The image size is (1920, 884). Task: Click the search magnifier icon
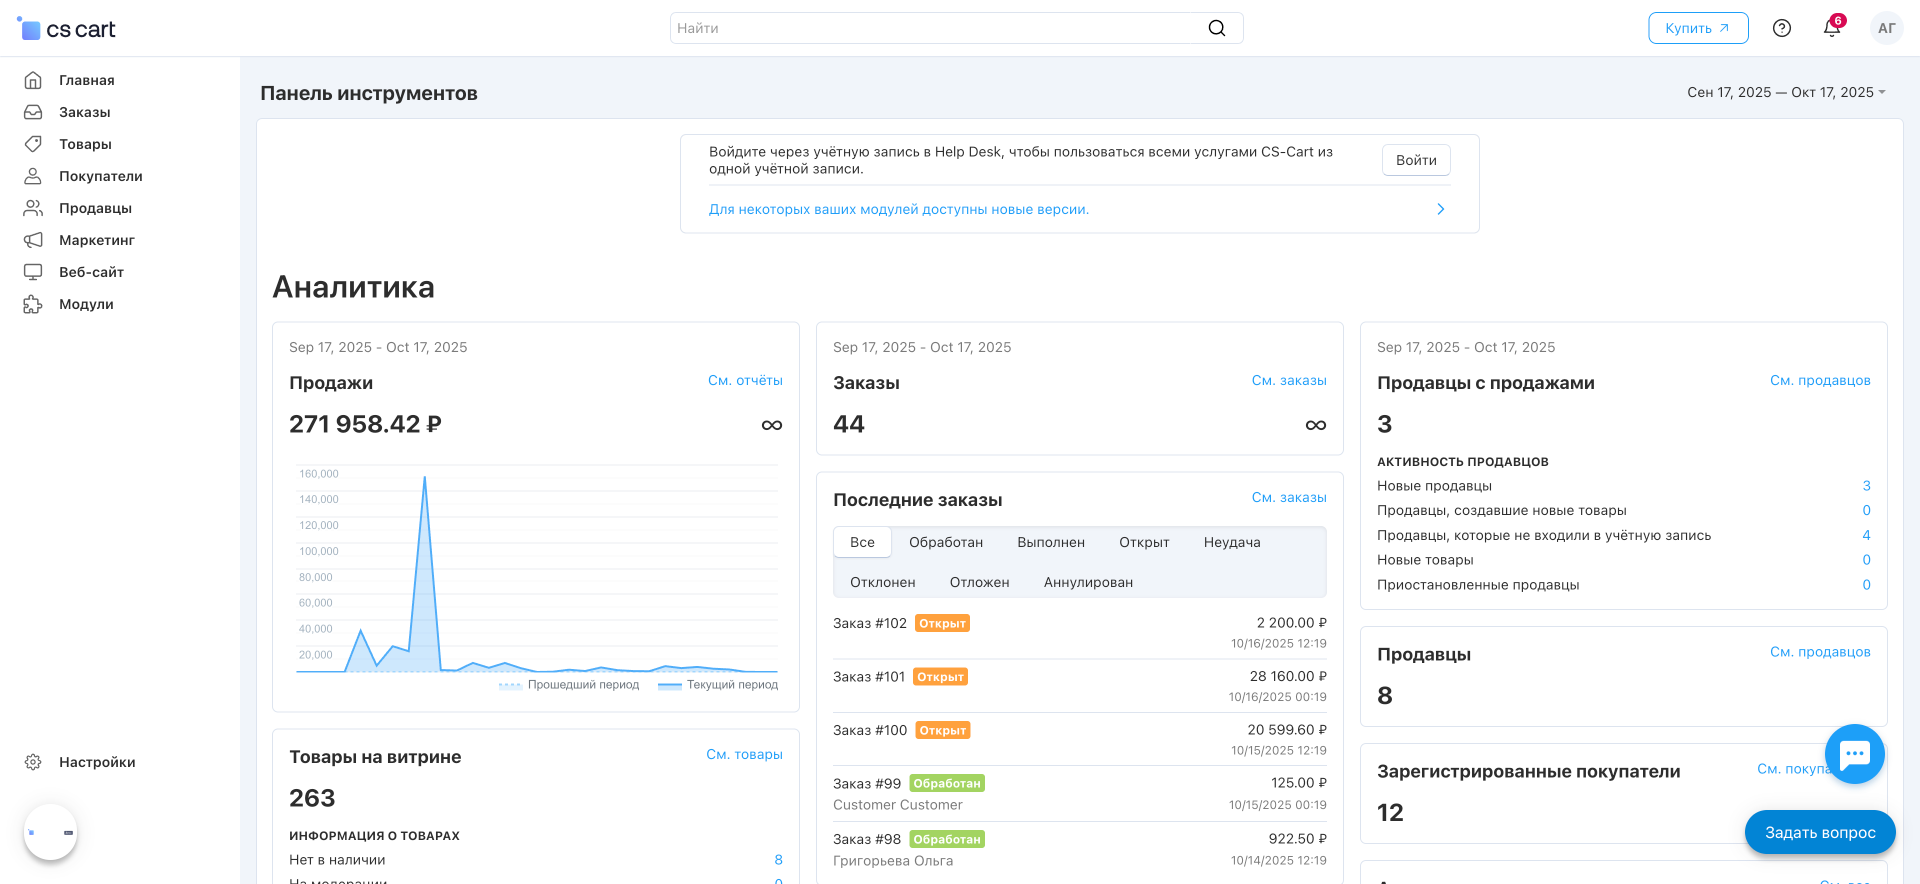click(x=1216, y=28)
